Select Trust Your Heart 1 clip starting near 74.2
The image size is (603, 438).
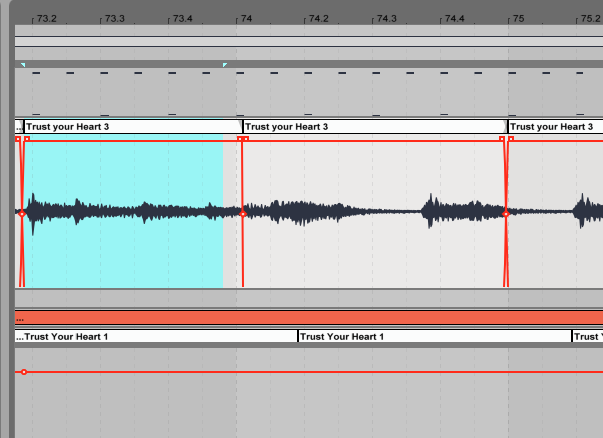pos(435,336)
